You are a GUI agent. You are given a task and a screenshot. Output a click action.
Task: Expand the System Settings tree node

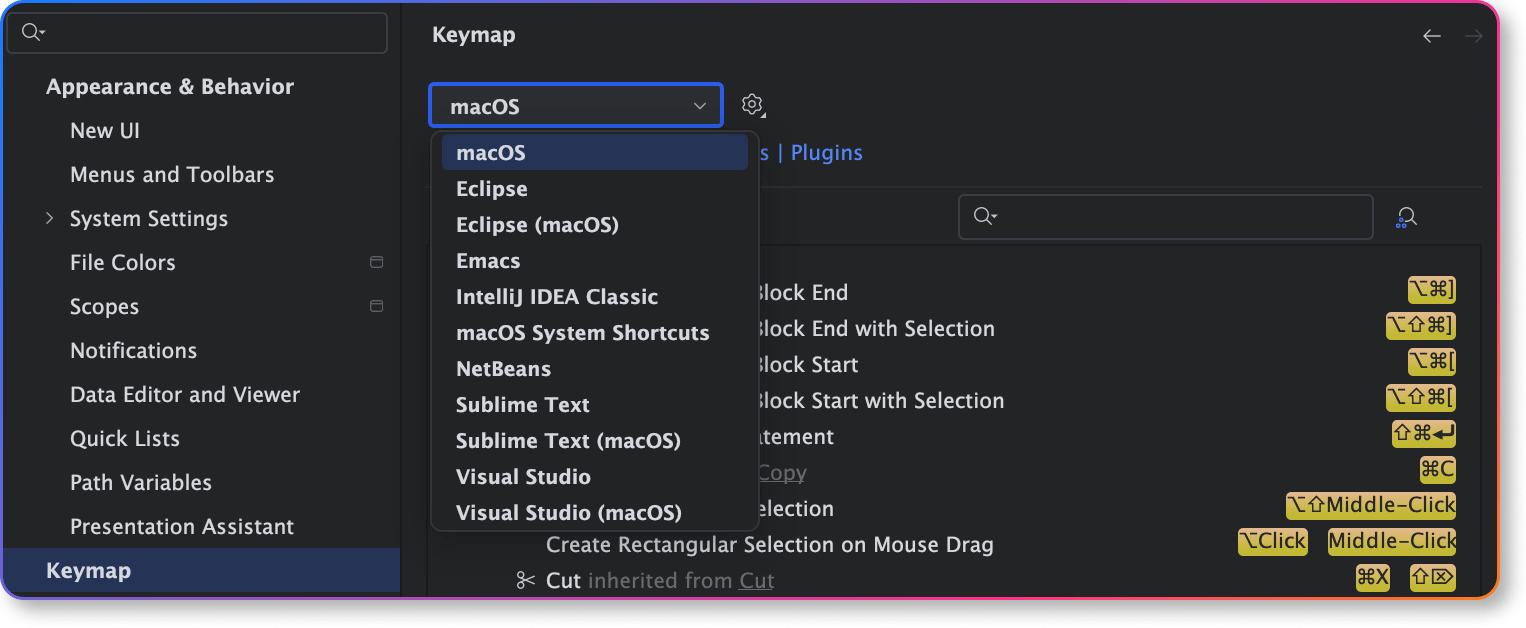pos(50,218)
